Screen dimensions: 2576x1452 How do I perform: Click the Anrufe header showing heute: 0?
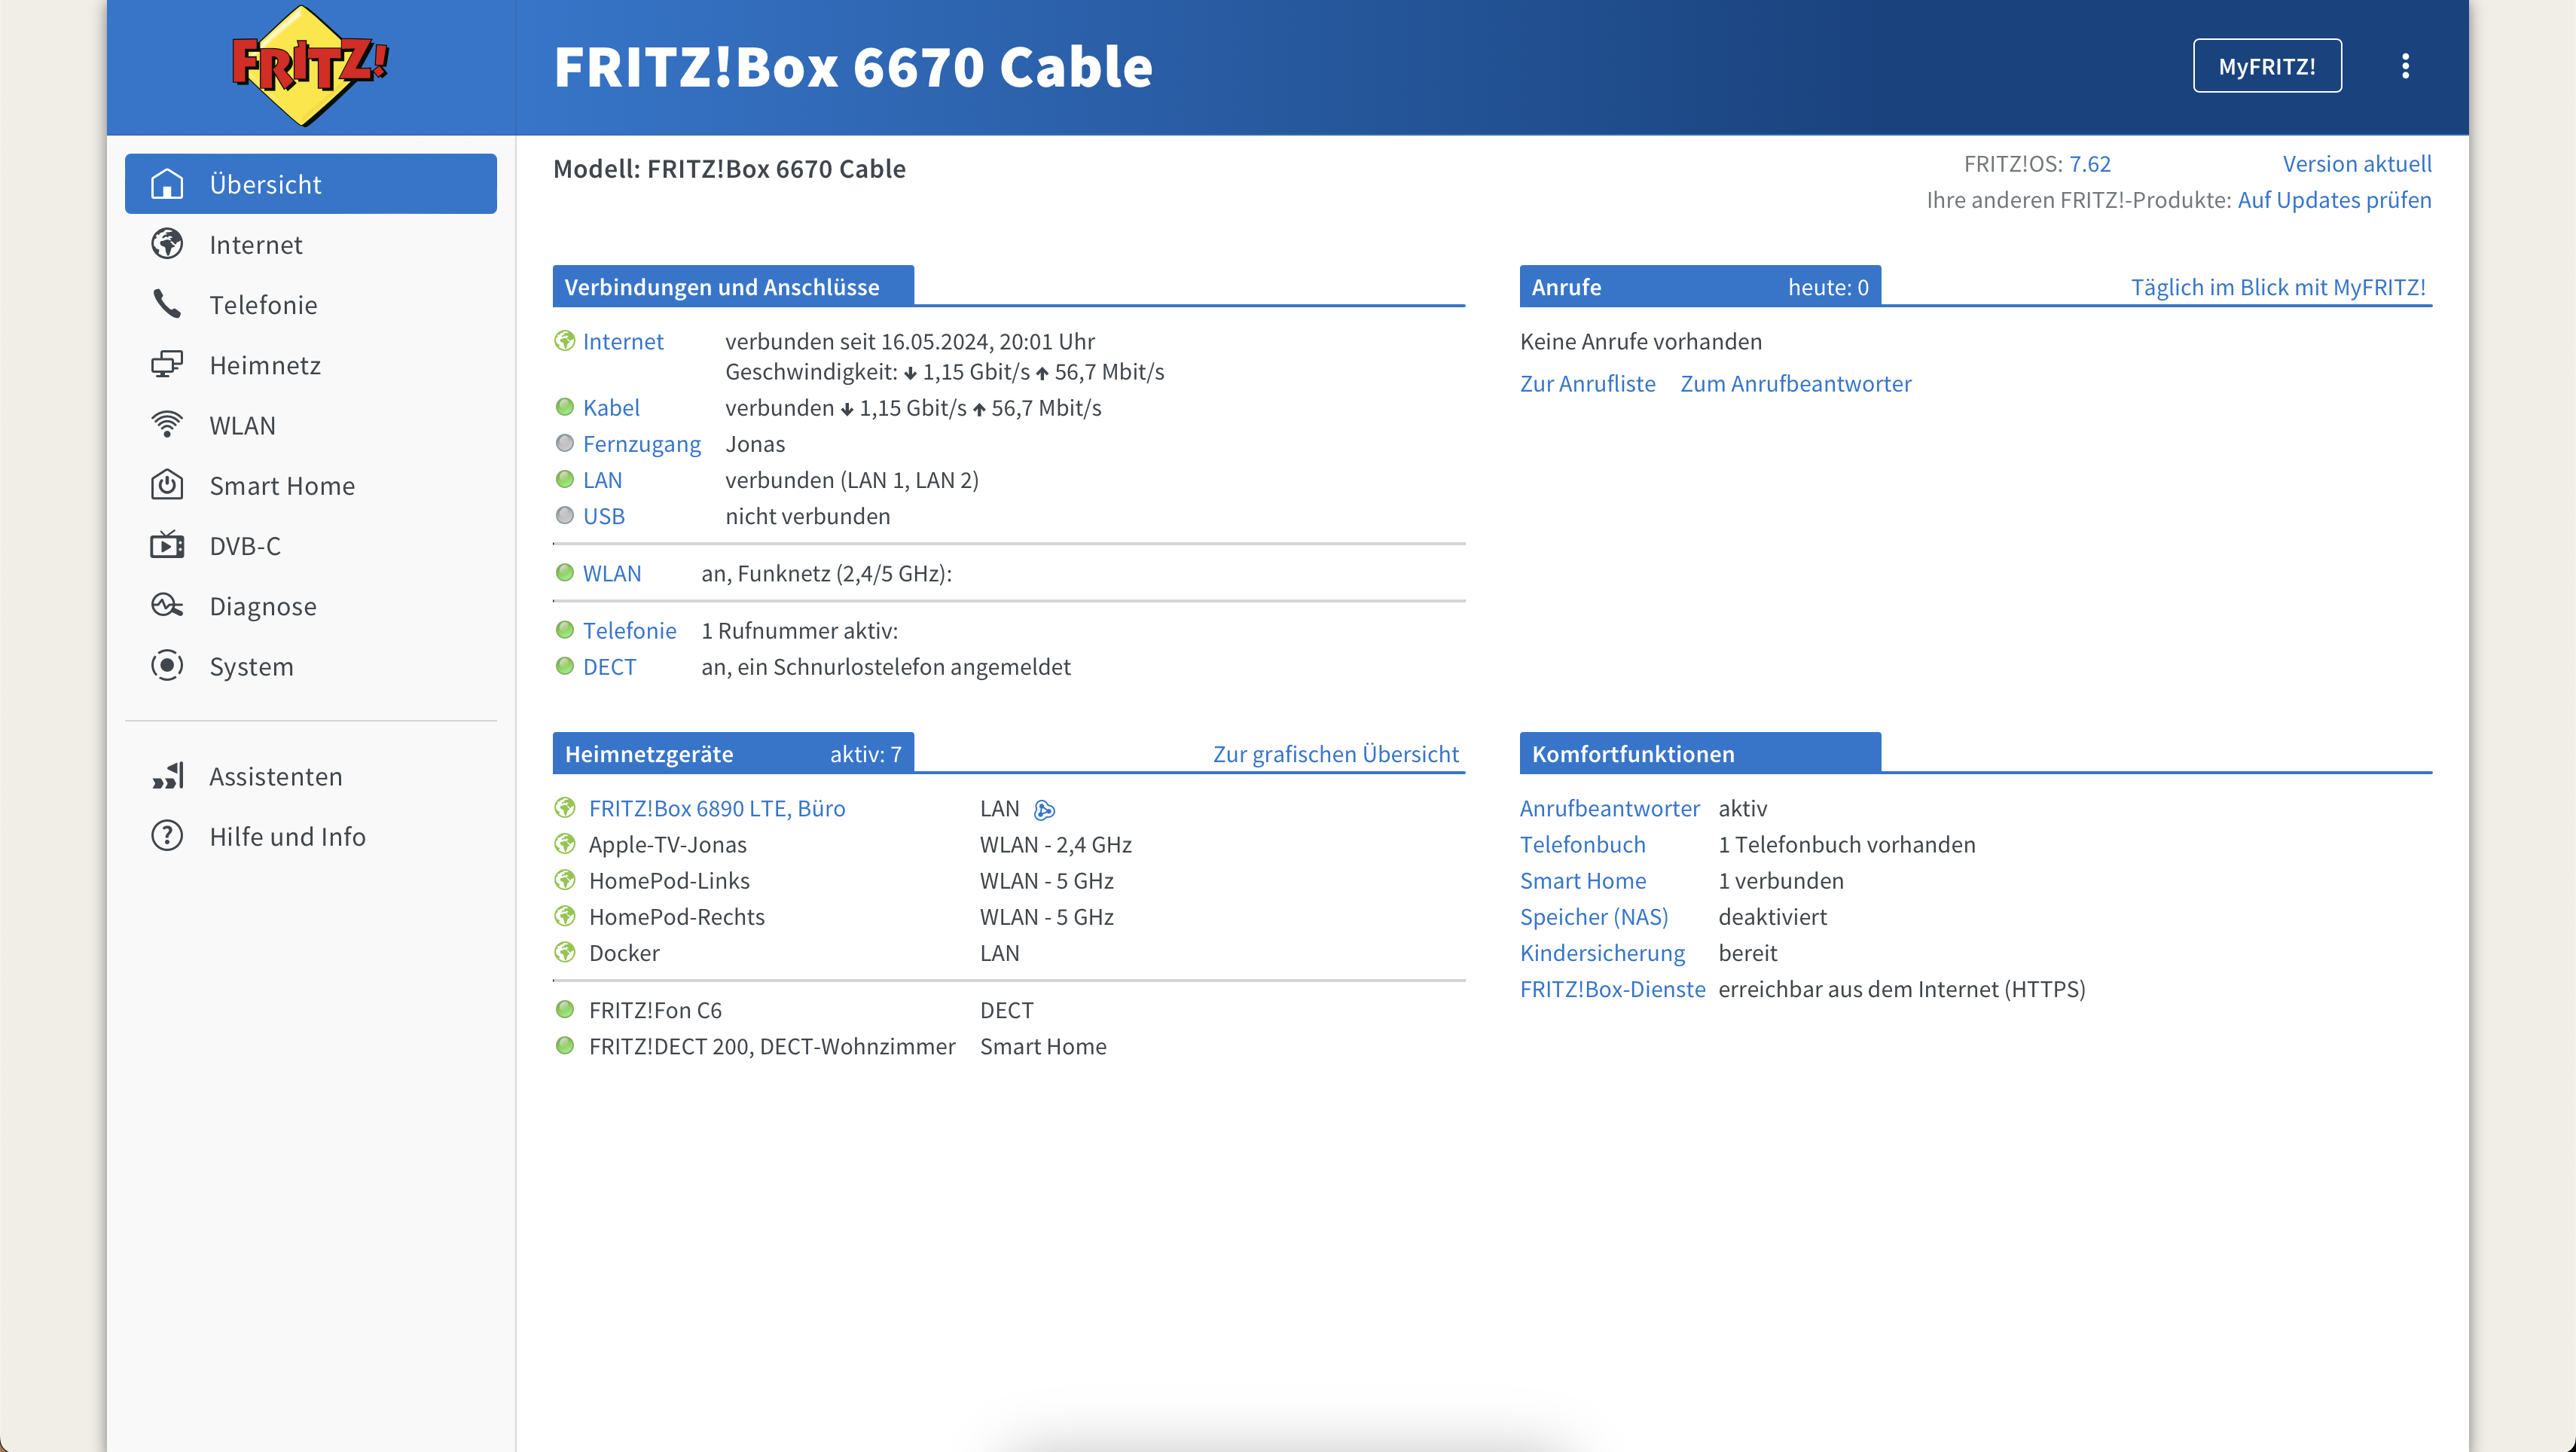(1700, 286)
